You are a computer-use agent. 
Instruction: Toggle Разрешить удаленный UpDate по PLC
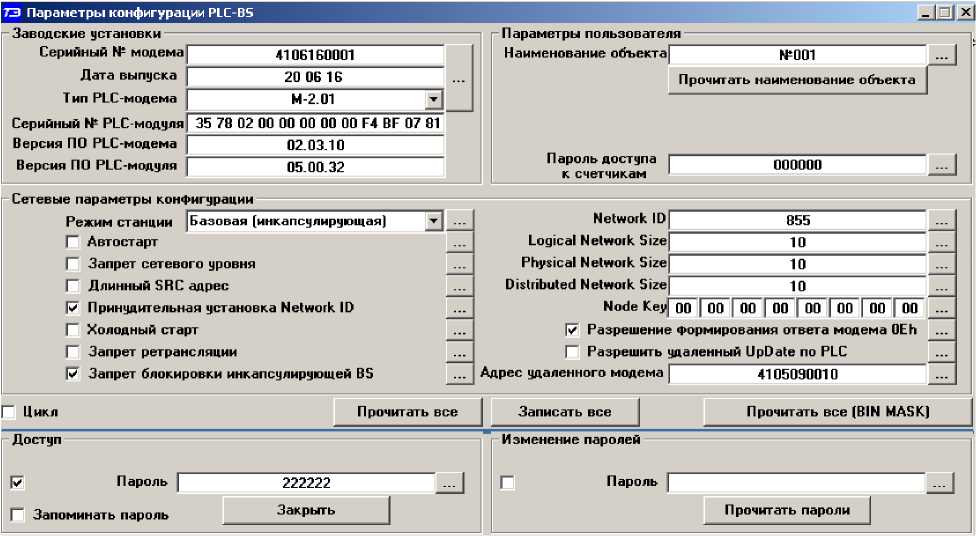tap(573, 352)
